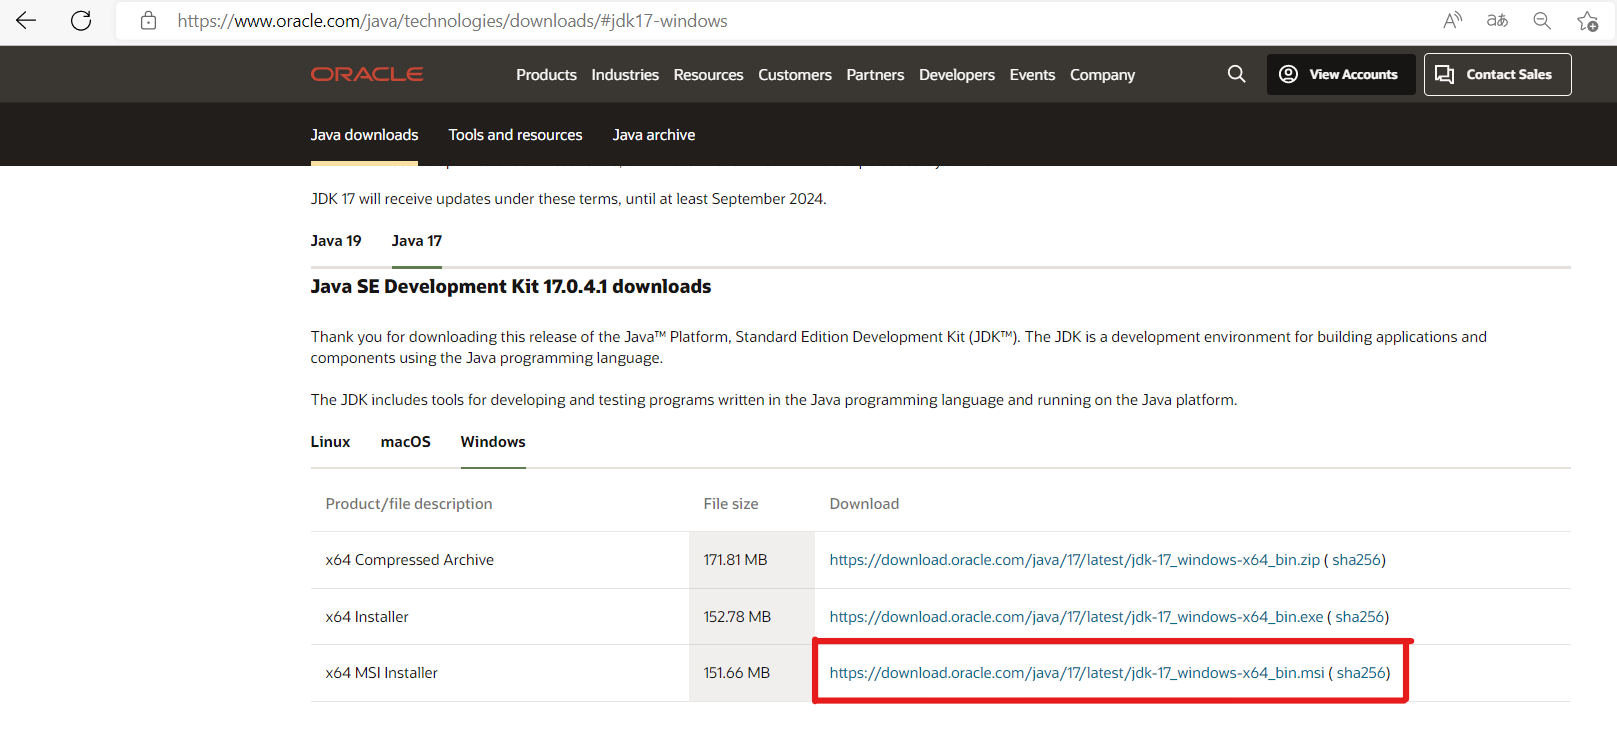The width and height of the screenshot is (1617, 747).
Task: Open sha256 link for the msi installer
Action: [x=1361, y=673]
